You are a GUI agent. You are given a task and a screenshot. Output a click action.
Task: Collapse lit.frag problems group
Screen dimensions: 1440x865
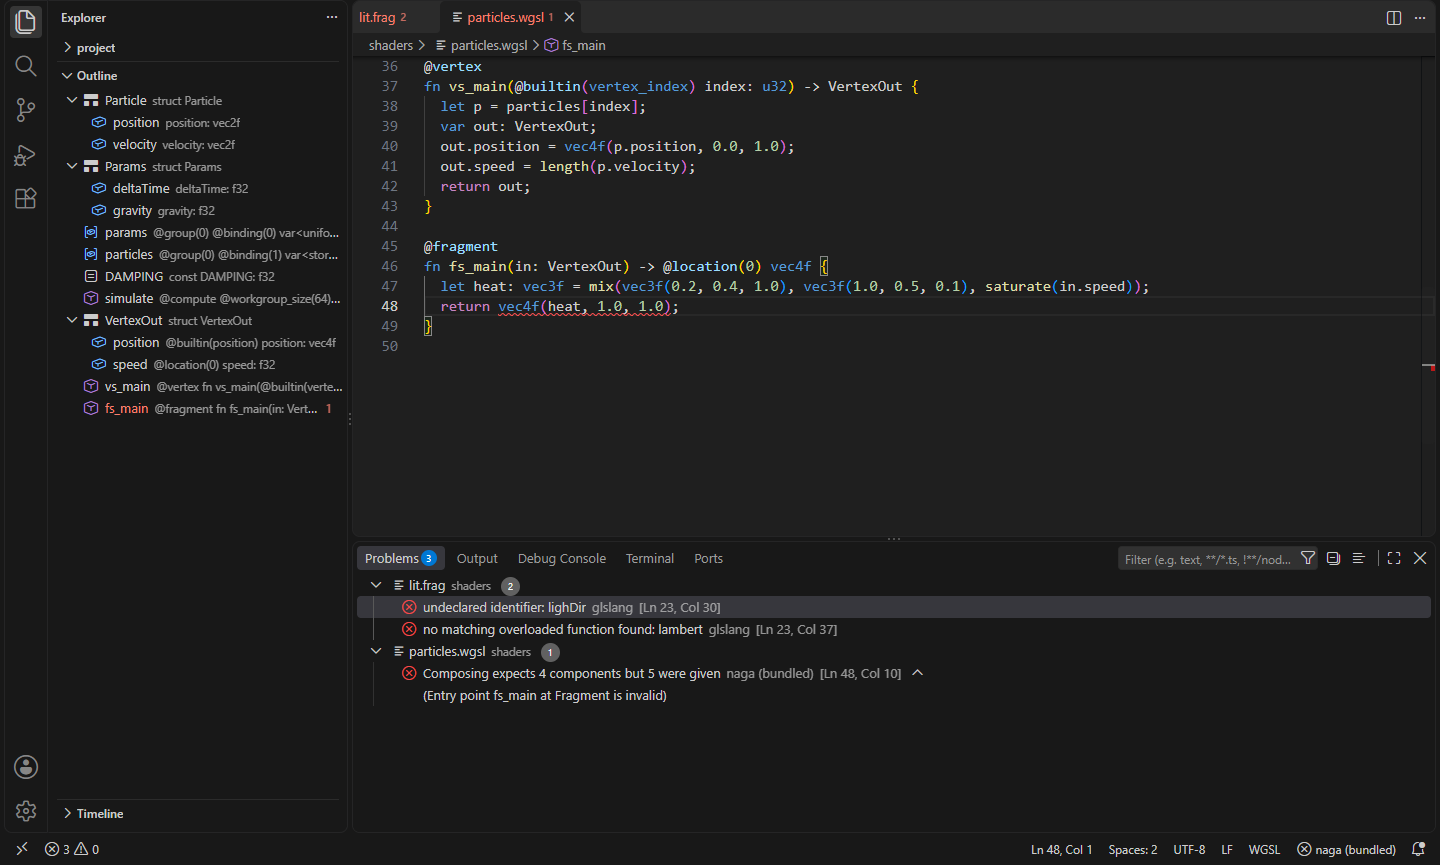(x=376, y=585)
